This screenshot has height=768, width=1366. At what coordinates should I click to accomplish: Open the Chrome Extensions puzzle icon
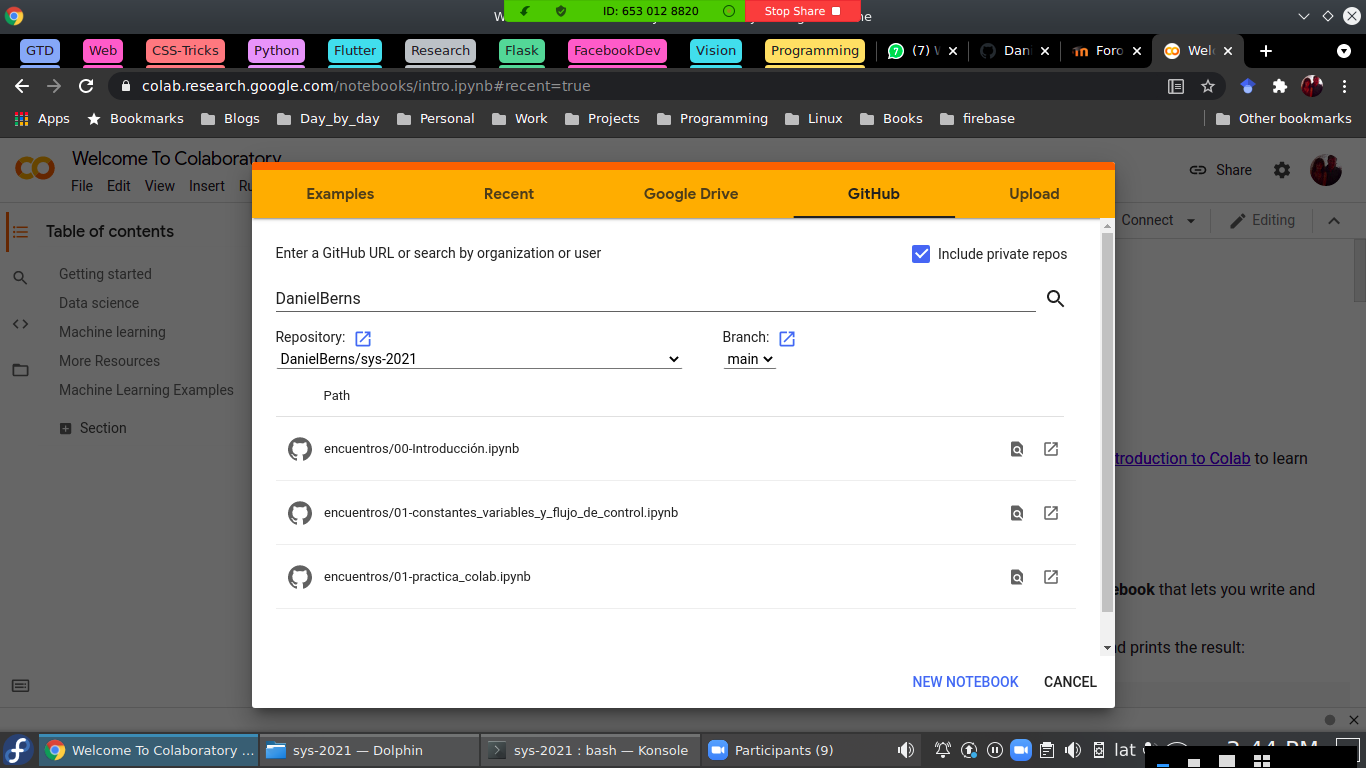tap(1279, 86)
